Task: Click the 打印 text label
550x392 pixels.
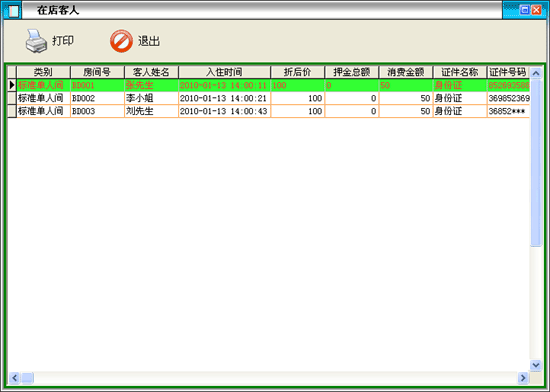Action: (x=63, y=41)
